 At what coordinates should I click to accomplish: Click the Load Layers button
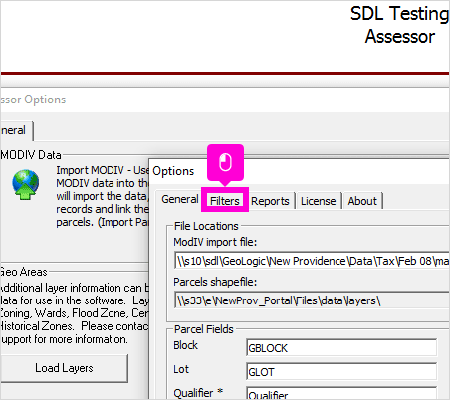click(64, 368)
